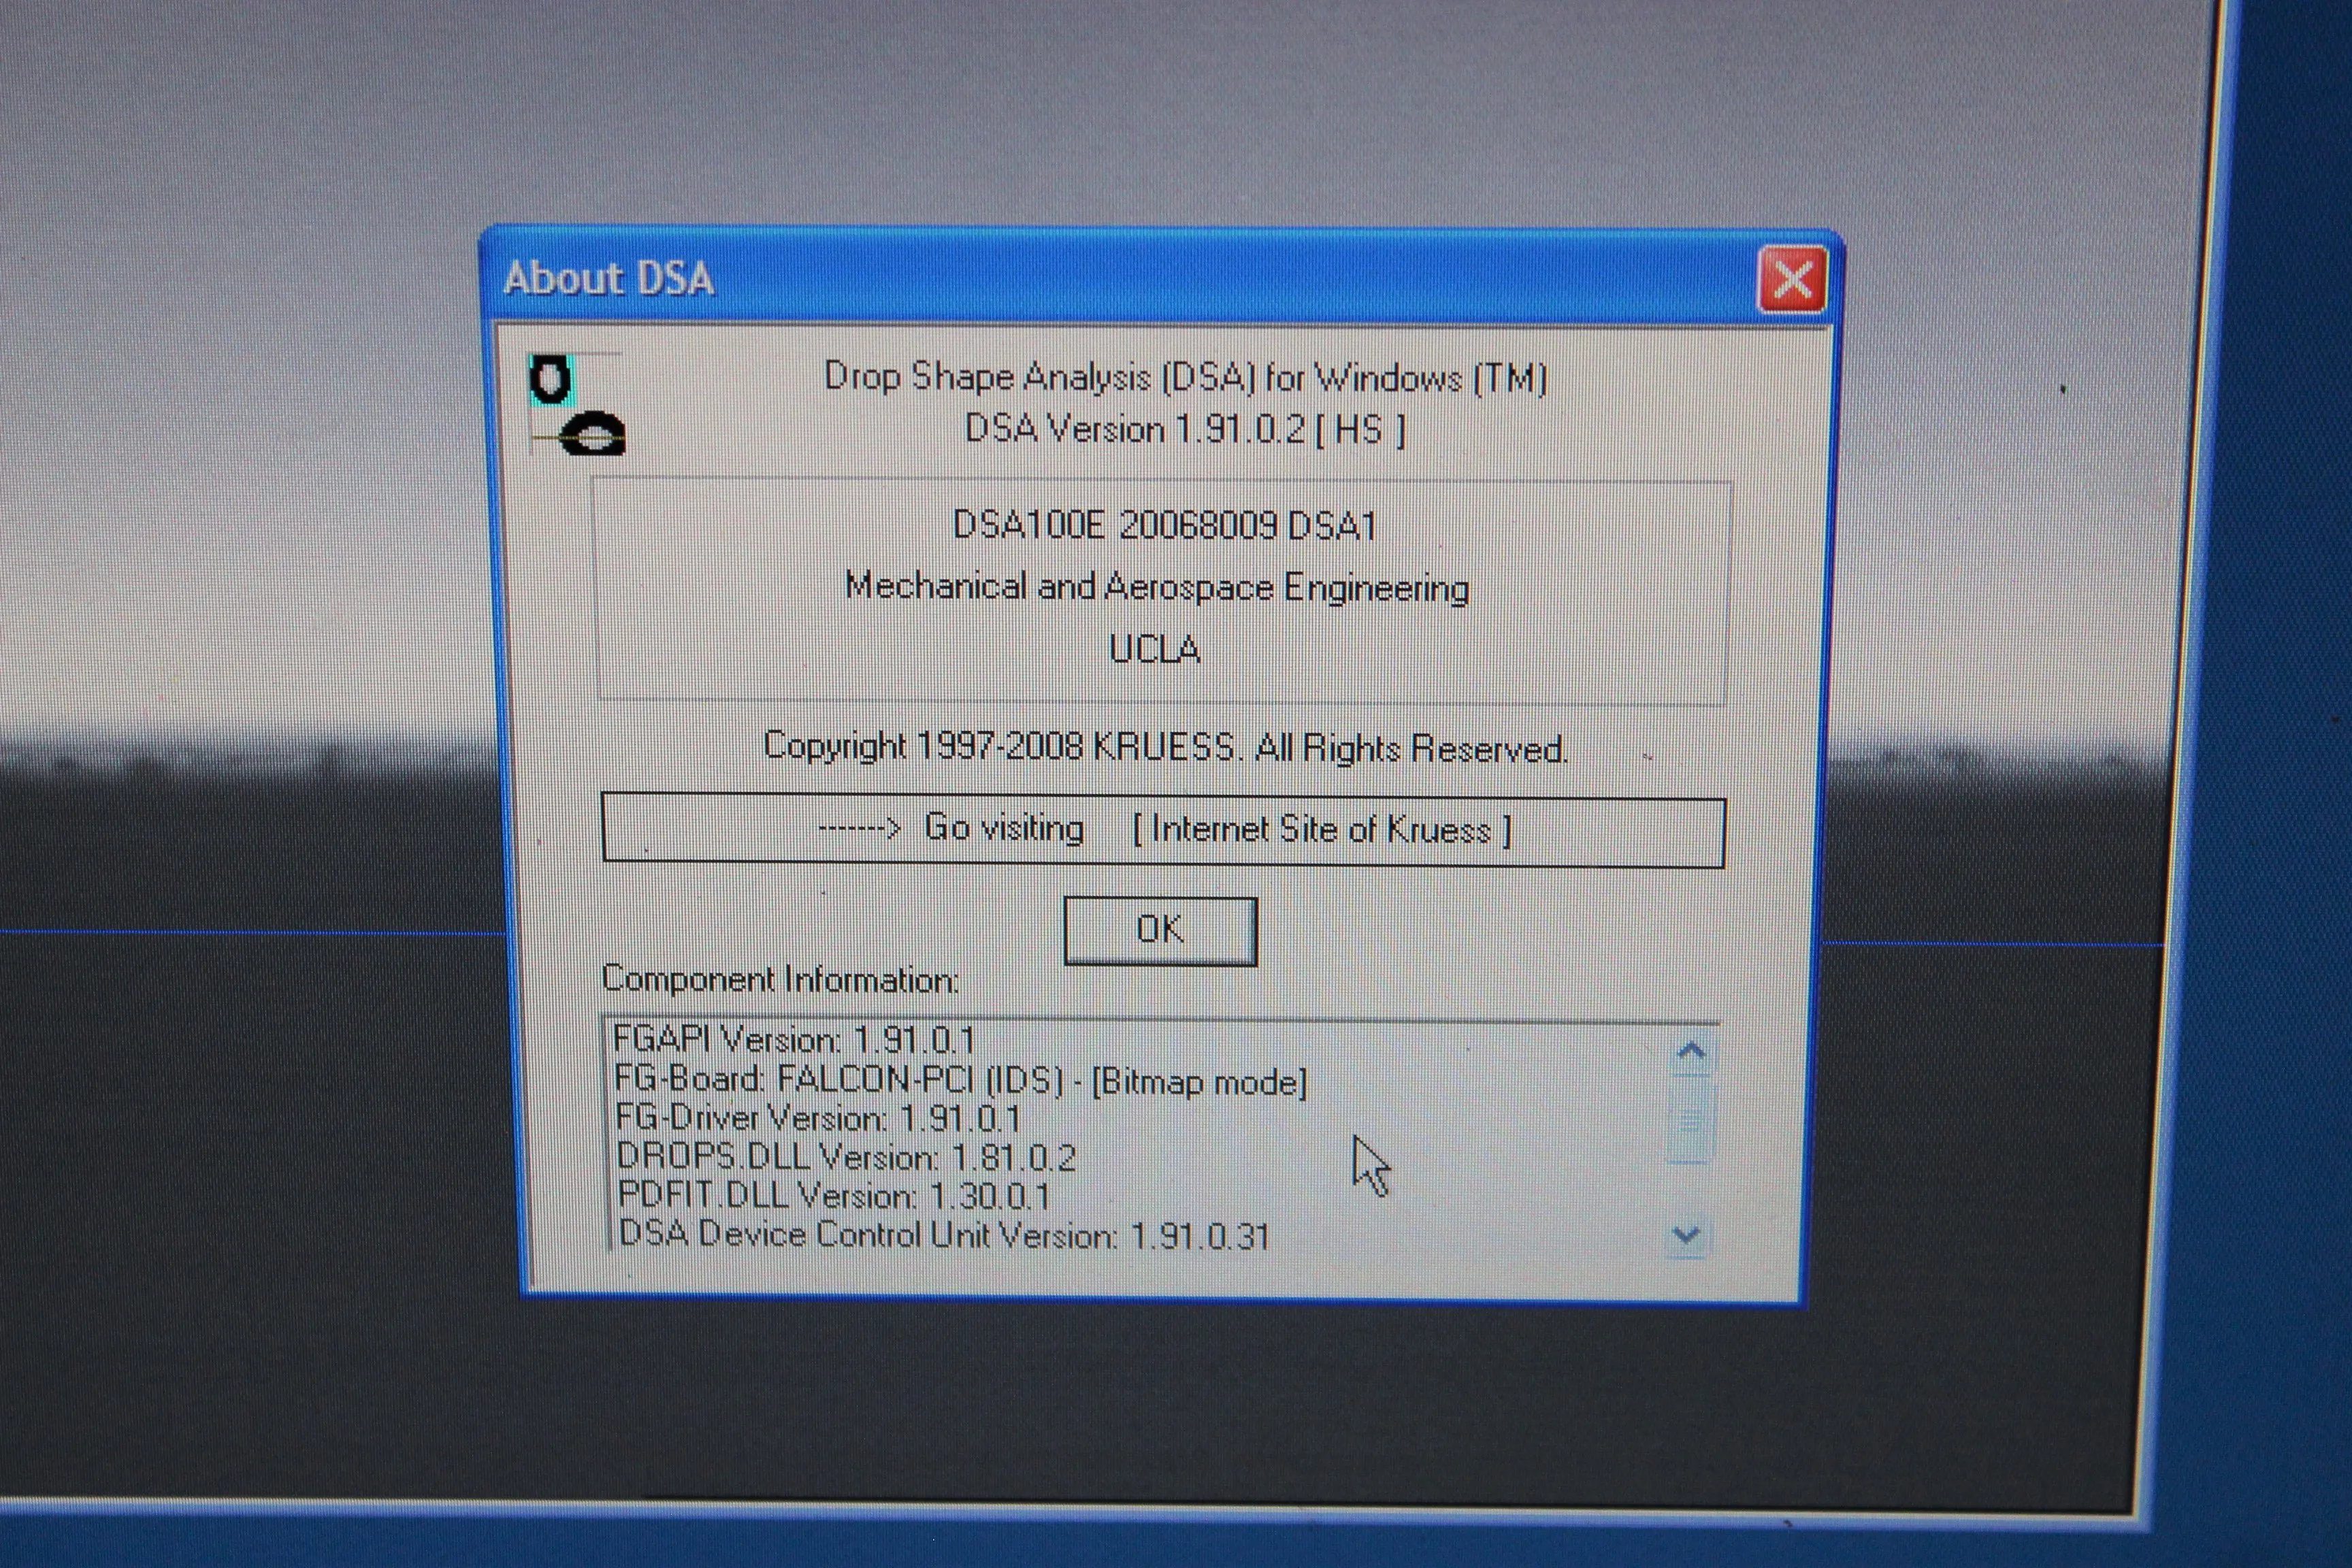This screenshot has height=1568, width=2352.
Task: Click the component list scroll down arrow
Action: pos(1687,1236)
